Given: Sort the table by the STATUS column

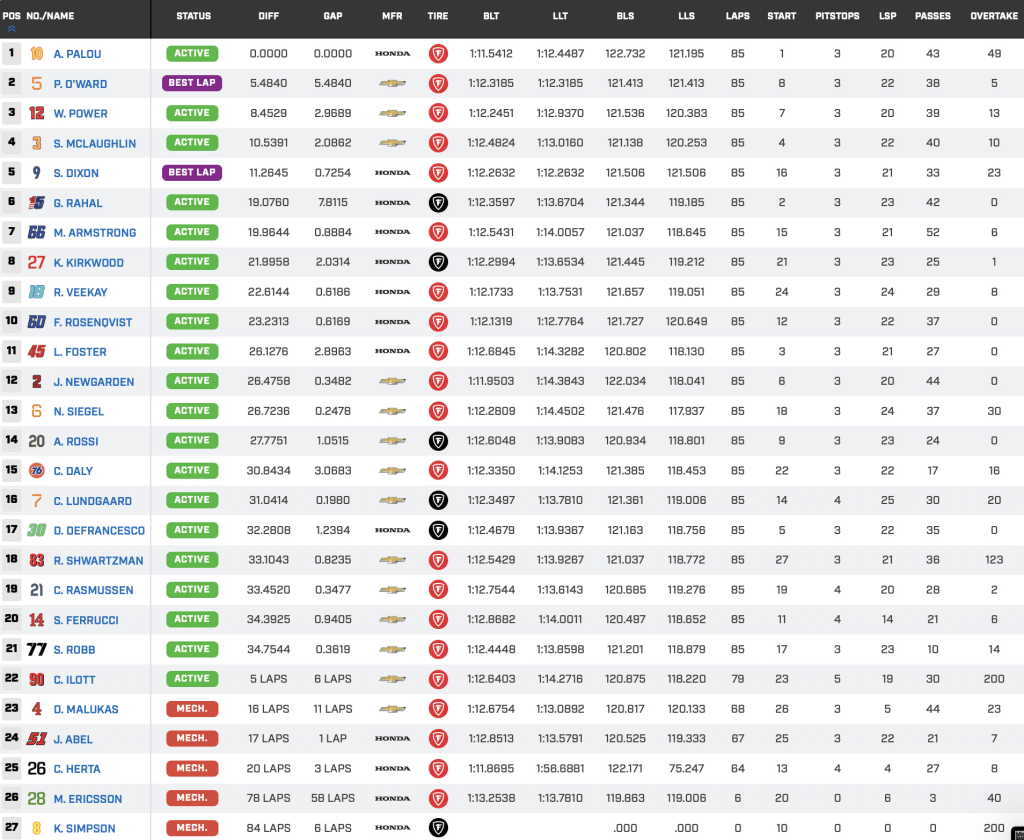Looking at the screenshot, I should coord(193,16).
